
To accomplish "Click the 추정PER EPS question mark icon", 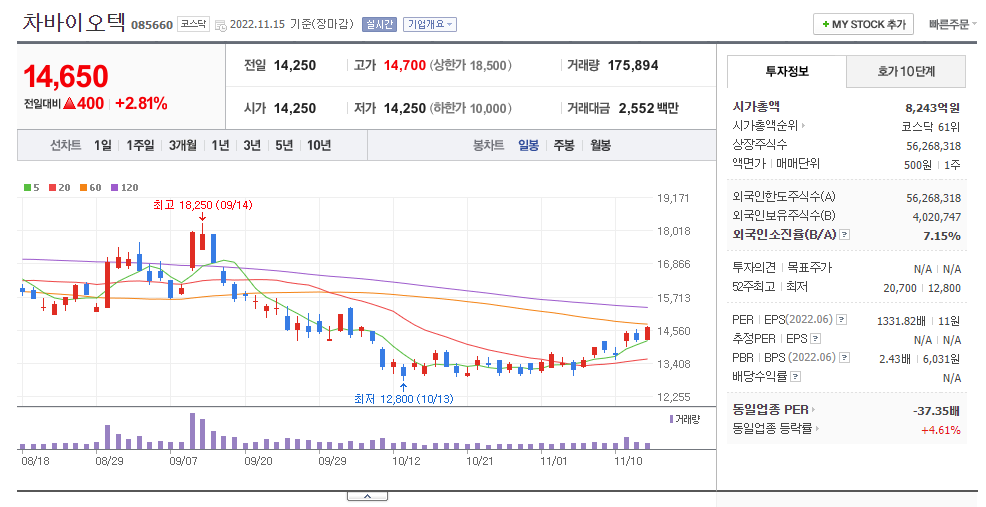I will [x=816, y=338].
